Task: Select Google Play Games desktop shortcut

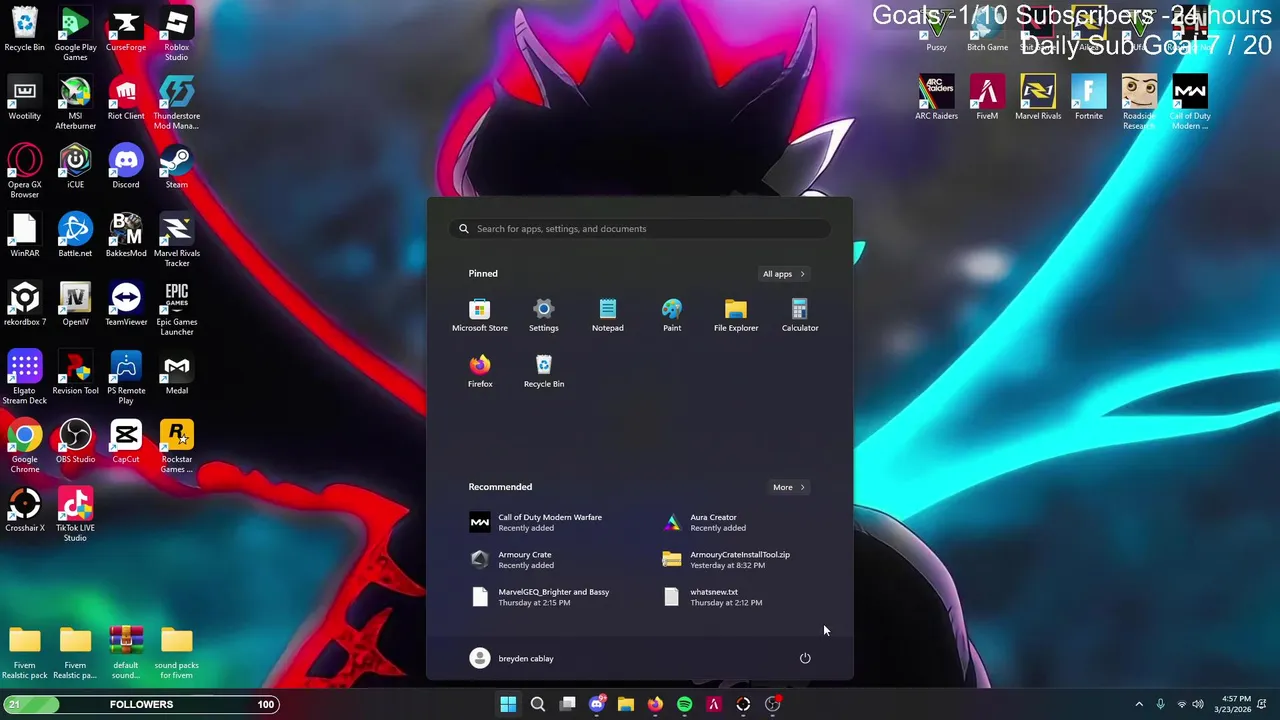Action: pos(75,34)
